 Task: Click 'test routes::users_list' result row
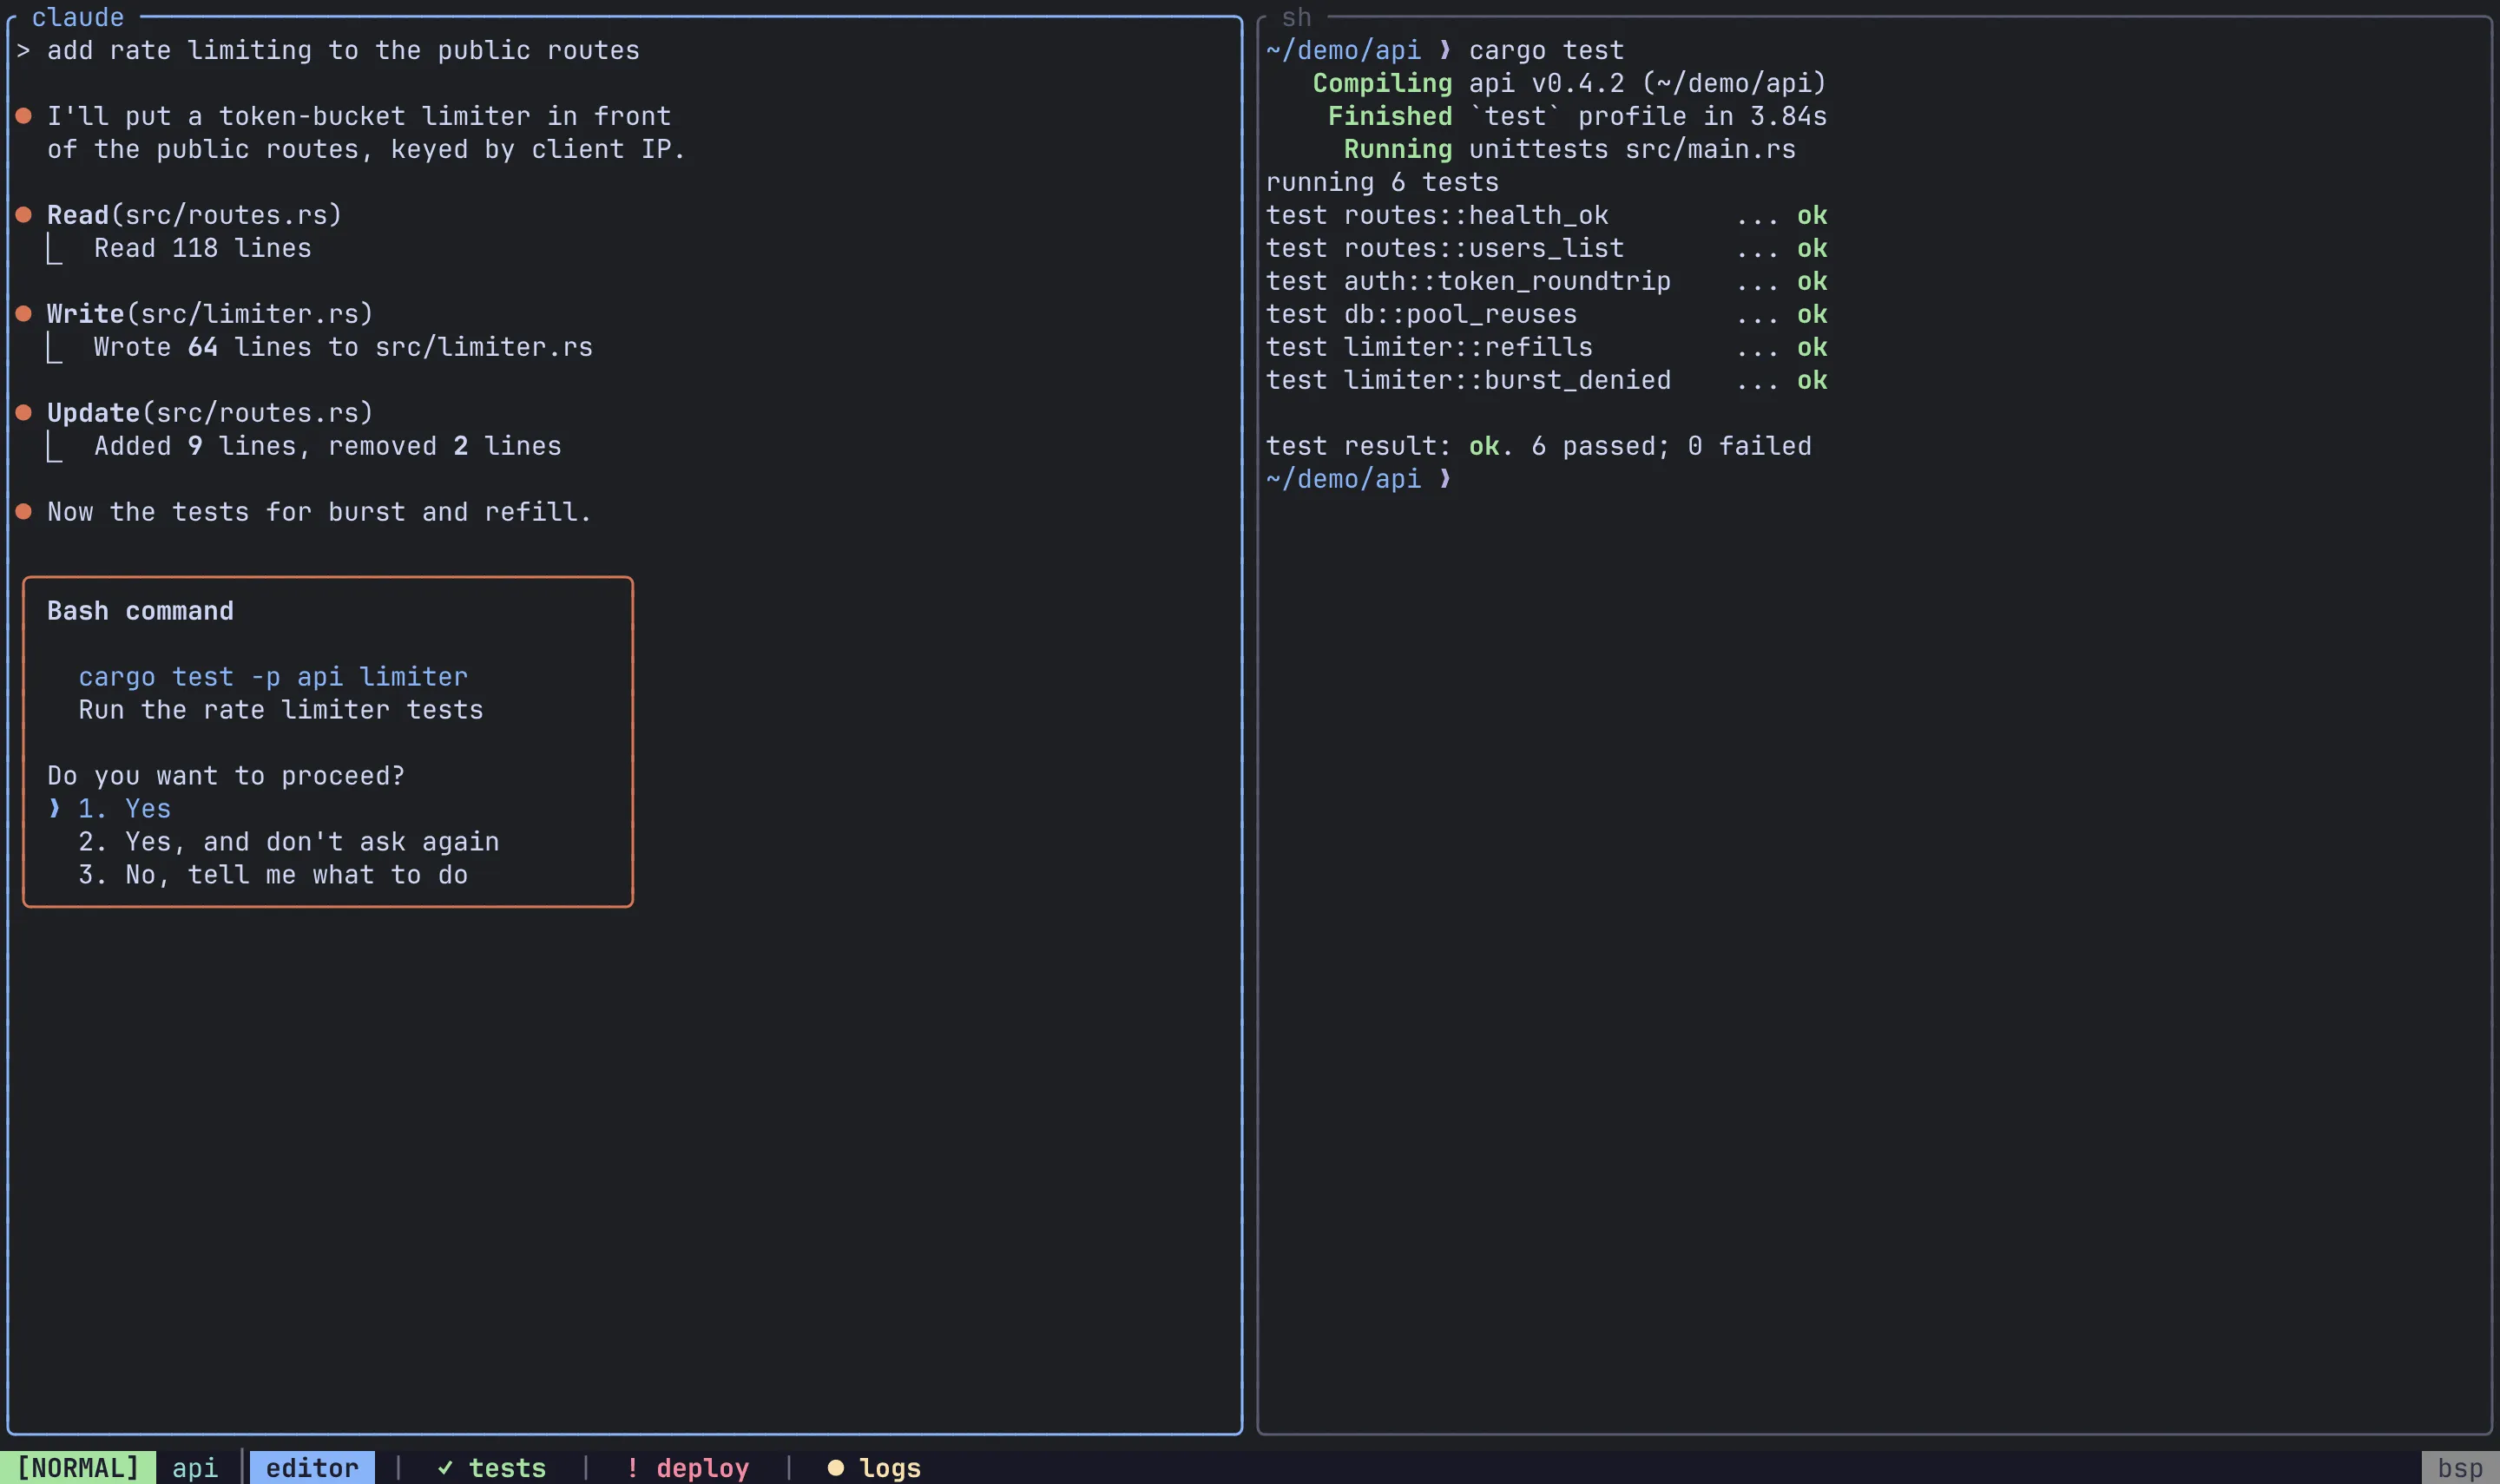click(1546, 247)
